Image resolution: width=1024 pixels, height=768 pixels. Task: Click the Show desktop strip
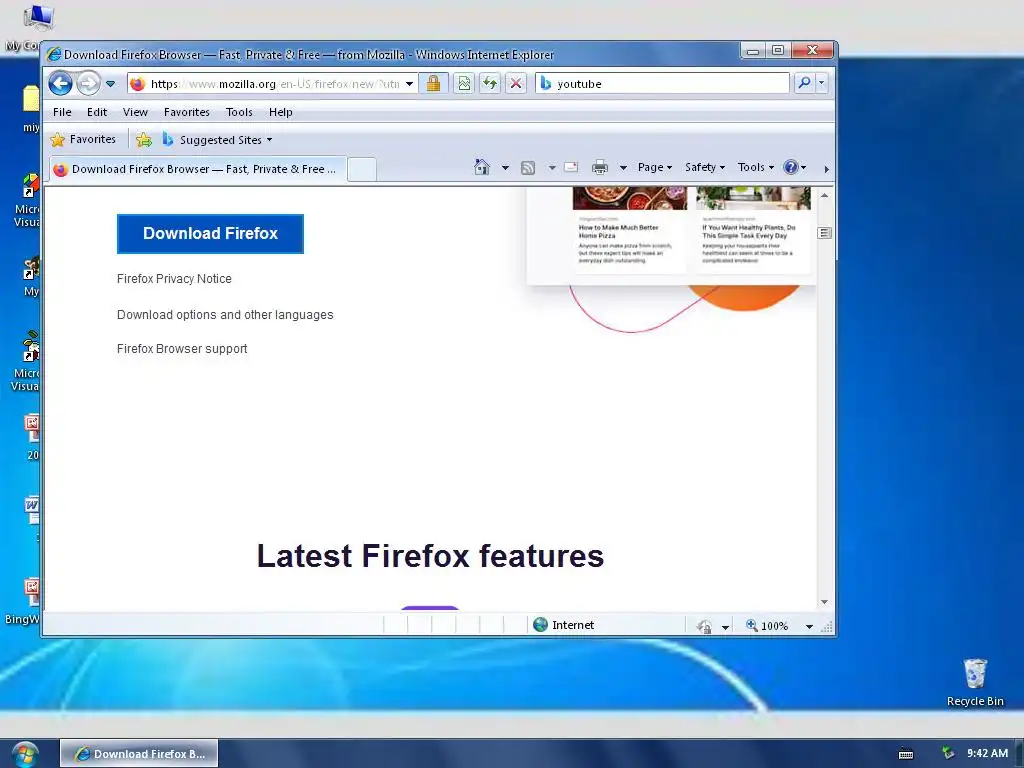[x=1019, y=754]
